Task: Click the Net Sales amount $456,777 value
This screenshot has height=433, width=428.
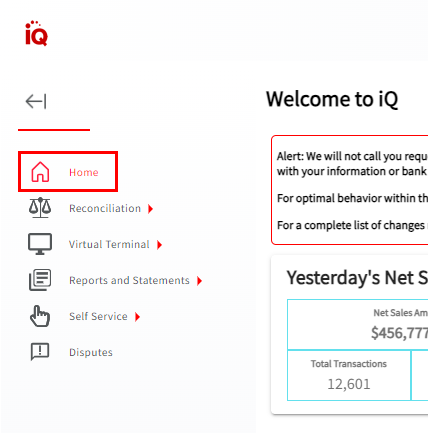Action: pos(400,333)
